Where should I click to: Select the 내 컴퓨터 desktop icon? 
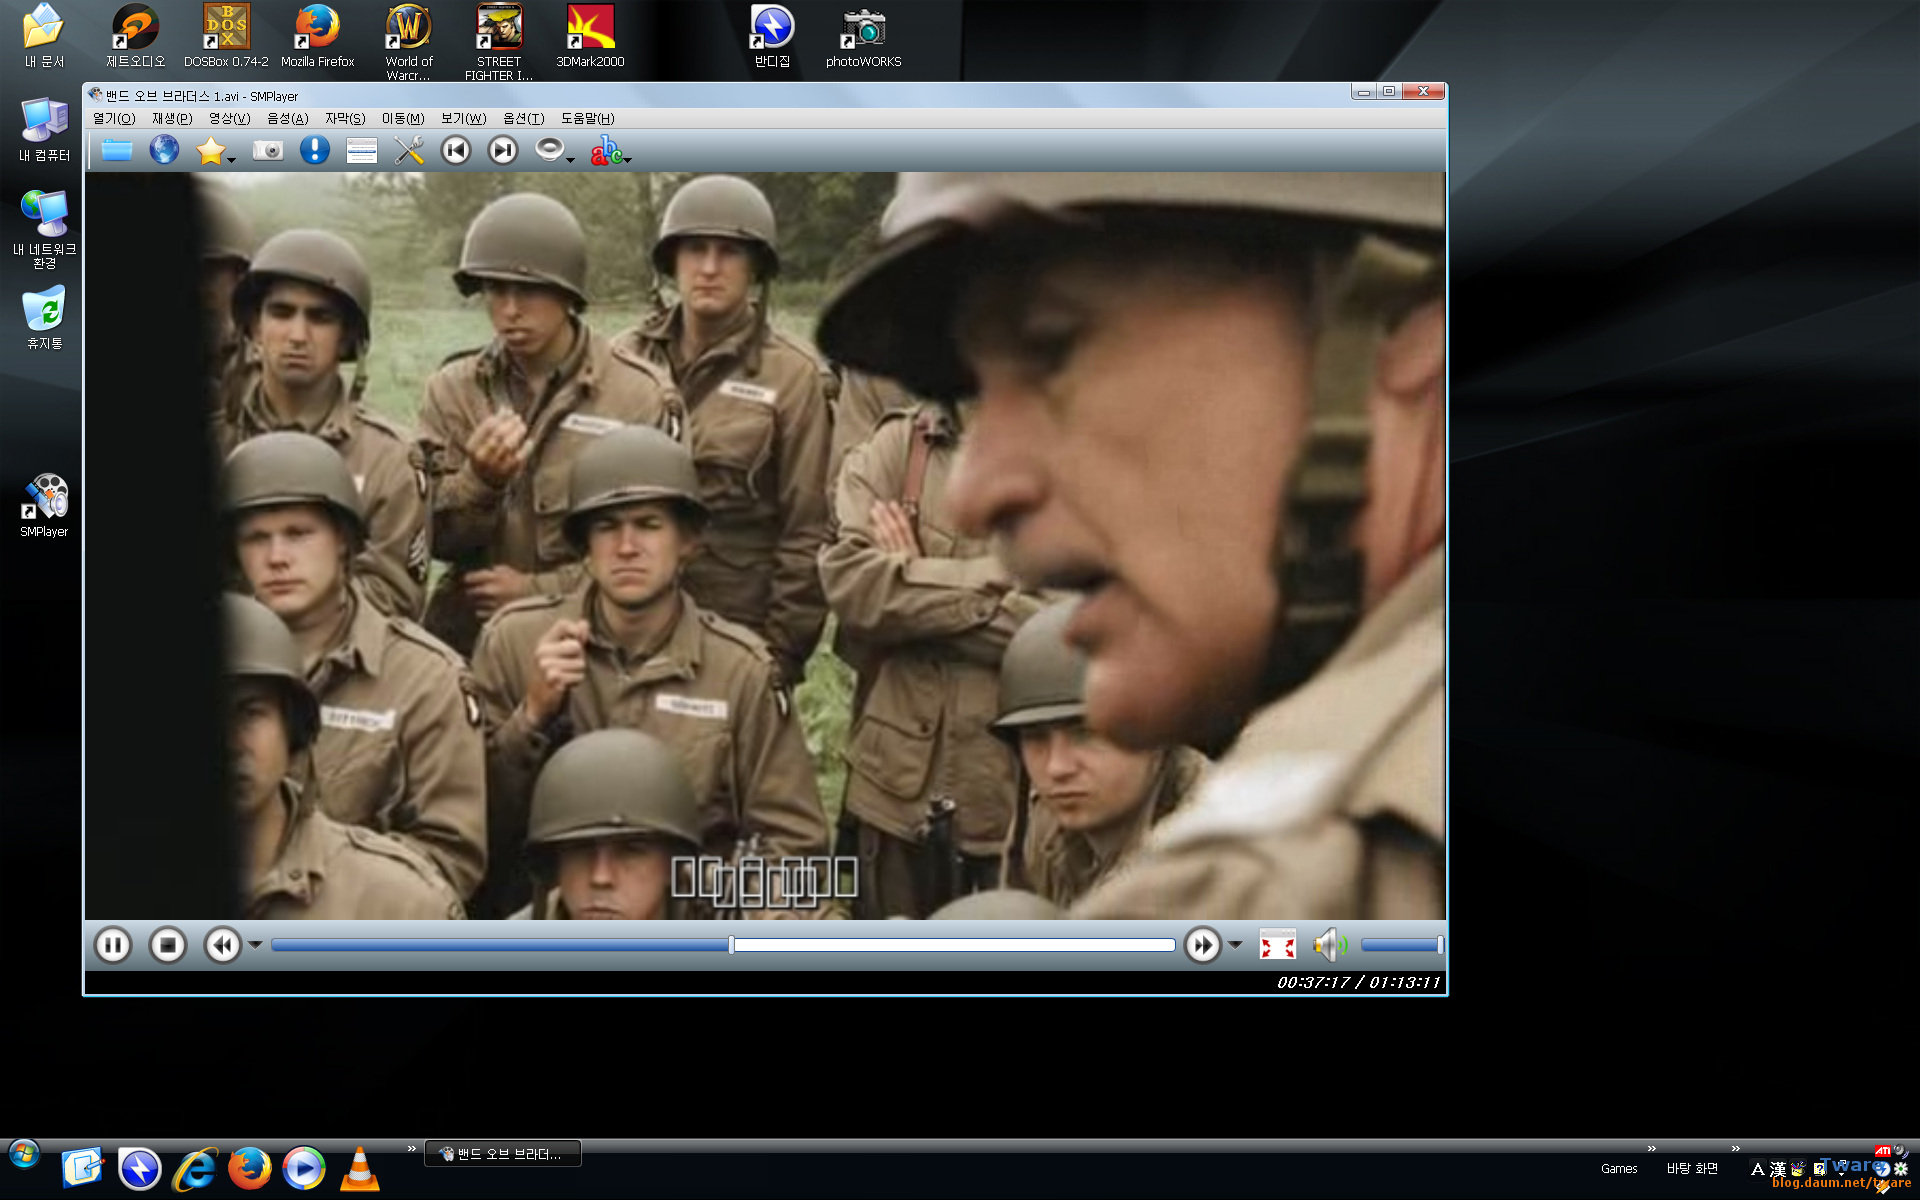tap(44, 130)
